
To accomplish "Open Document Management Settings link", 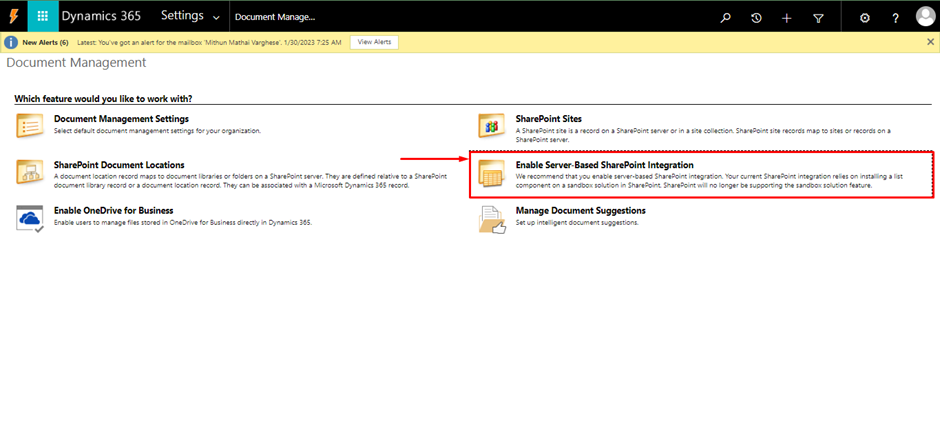I will coord(121,119).
